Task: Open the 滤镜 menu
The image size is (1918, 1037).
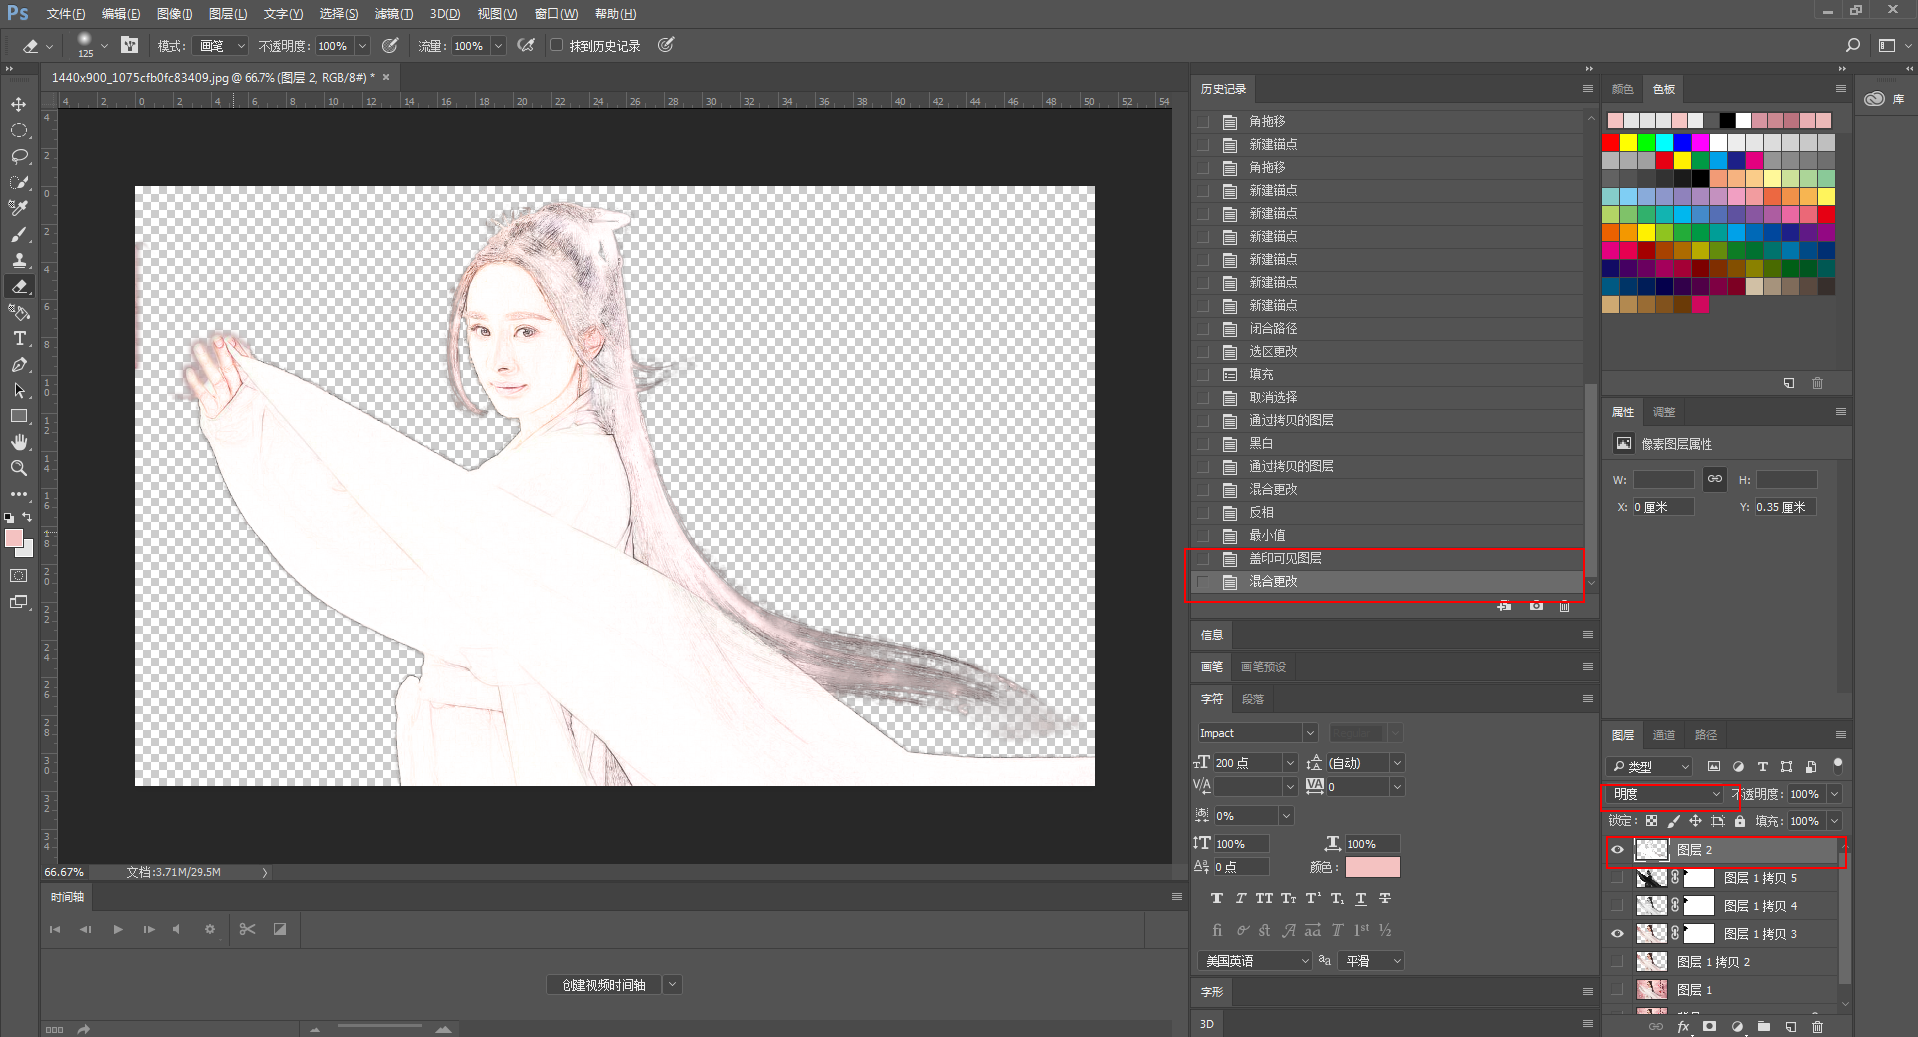Action: 393,14
